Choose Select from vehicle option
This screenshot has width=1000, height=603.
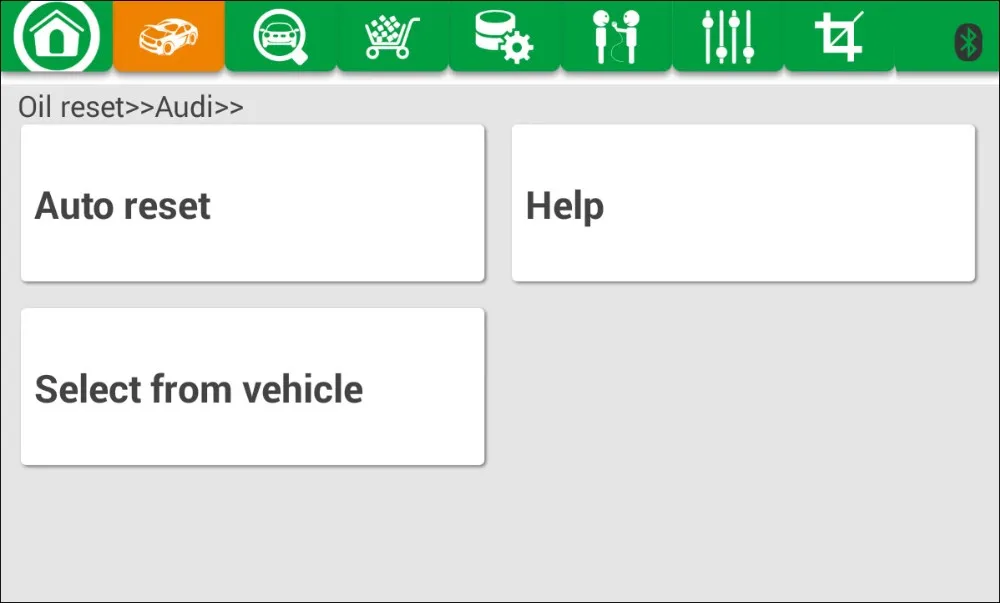pos(199,389)
